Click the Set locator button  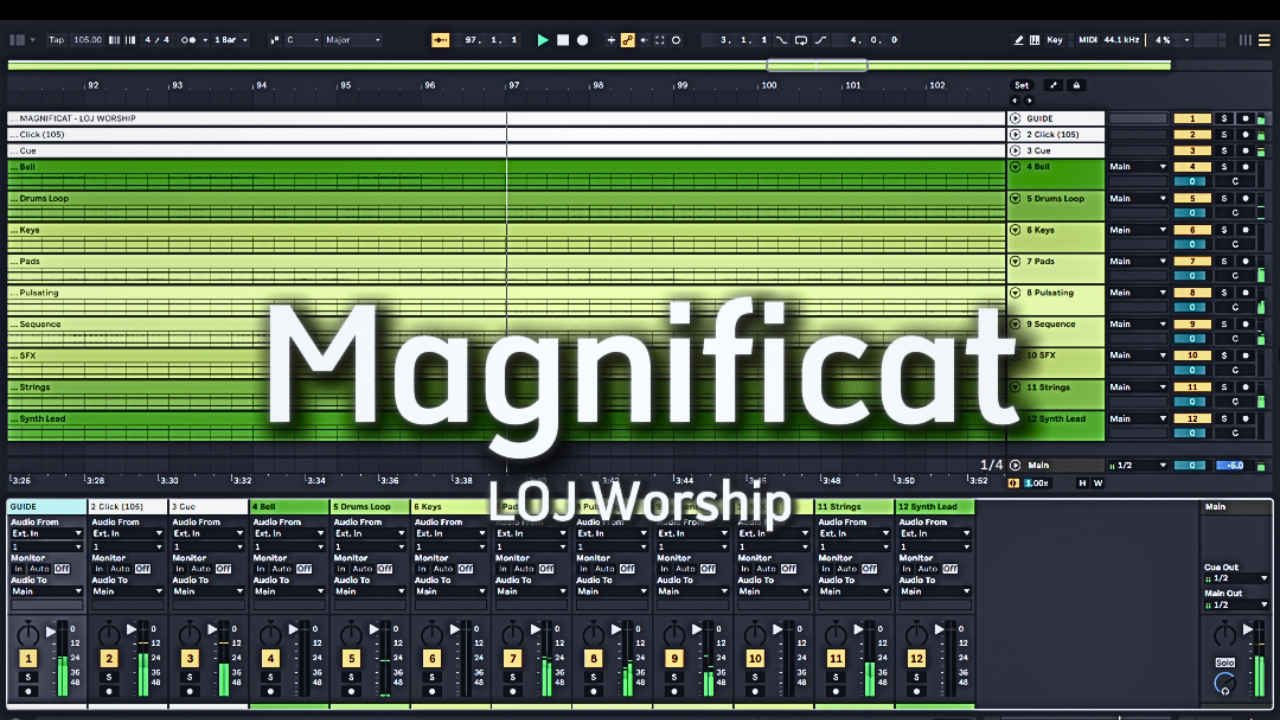point(1021,85)
